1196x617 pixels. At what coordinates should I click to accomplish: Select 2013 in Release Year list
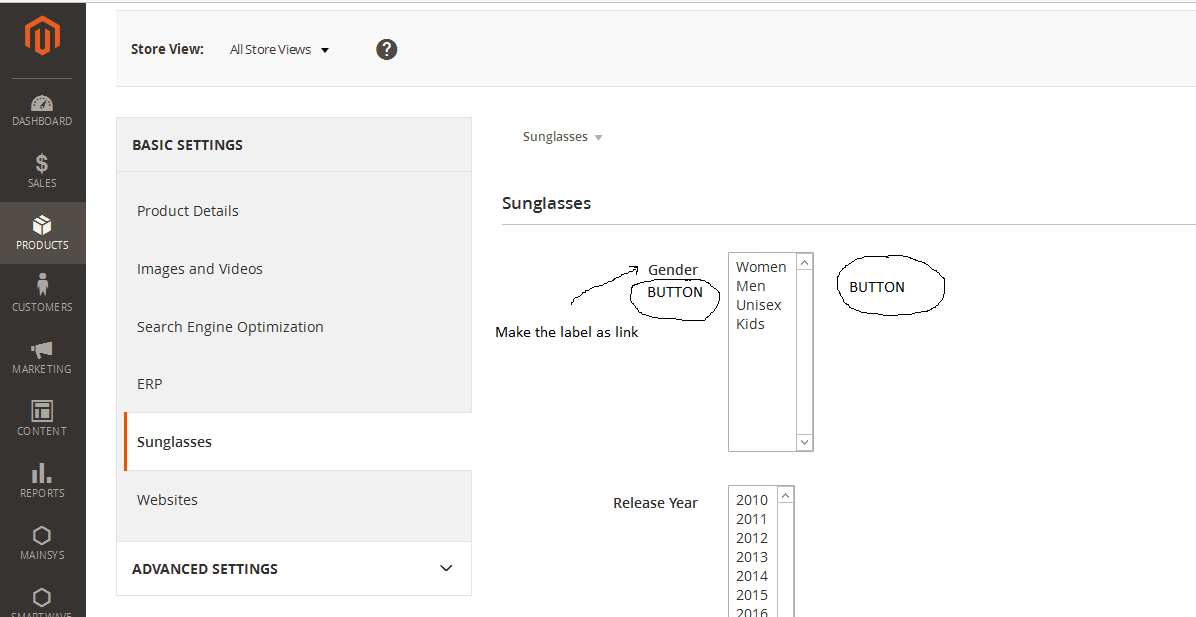(x=752, y=557)
